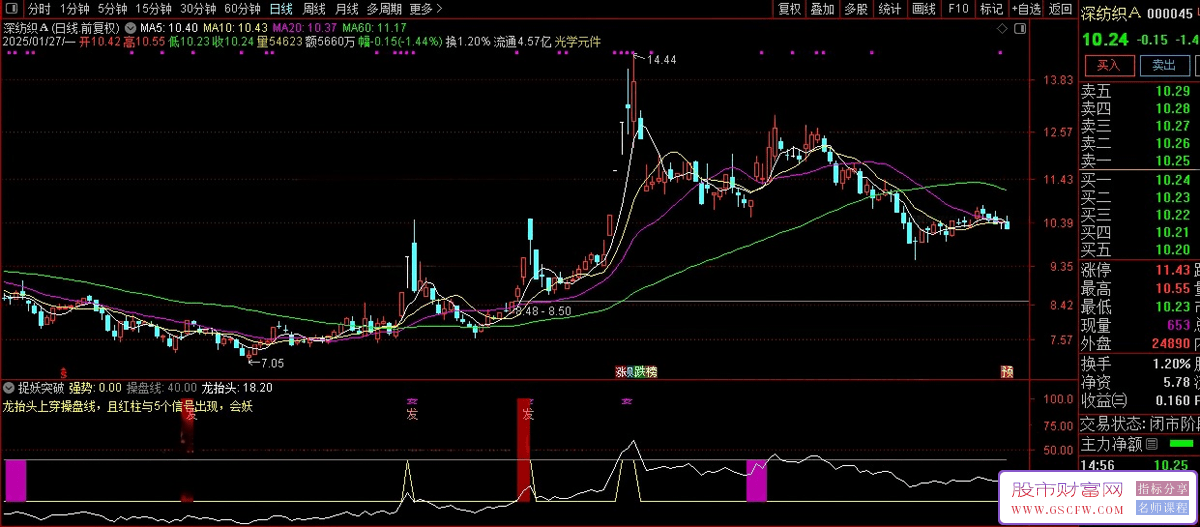Click the panel layout icon at top-left
This screenshot has width=1200, height=527.
click(x=13, y=9)
